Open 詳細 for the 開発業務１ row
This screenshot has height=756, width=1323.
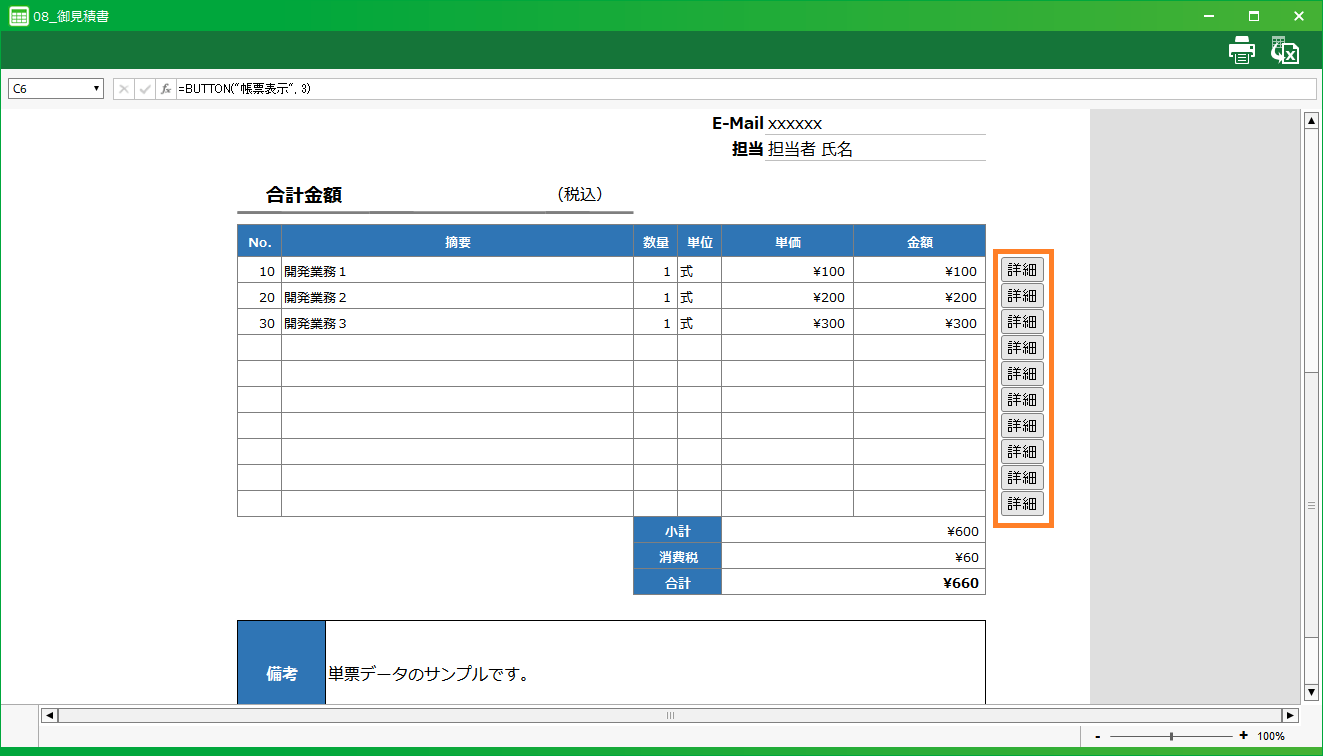pos(1022,270)
